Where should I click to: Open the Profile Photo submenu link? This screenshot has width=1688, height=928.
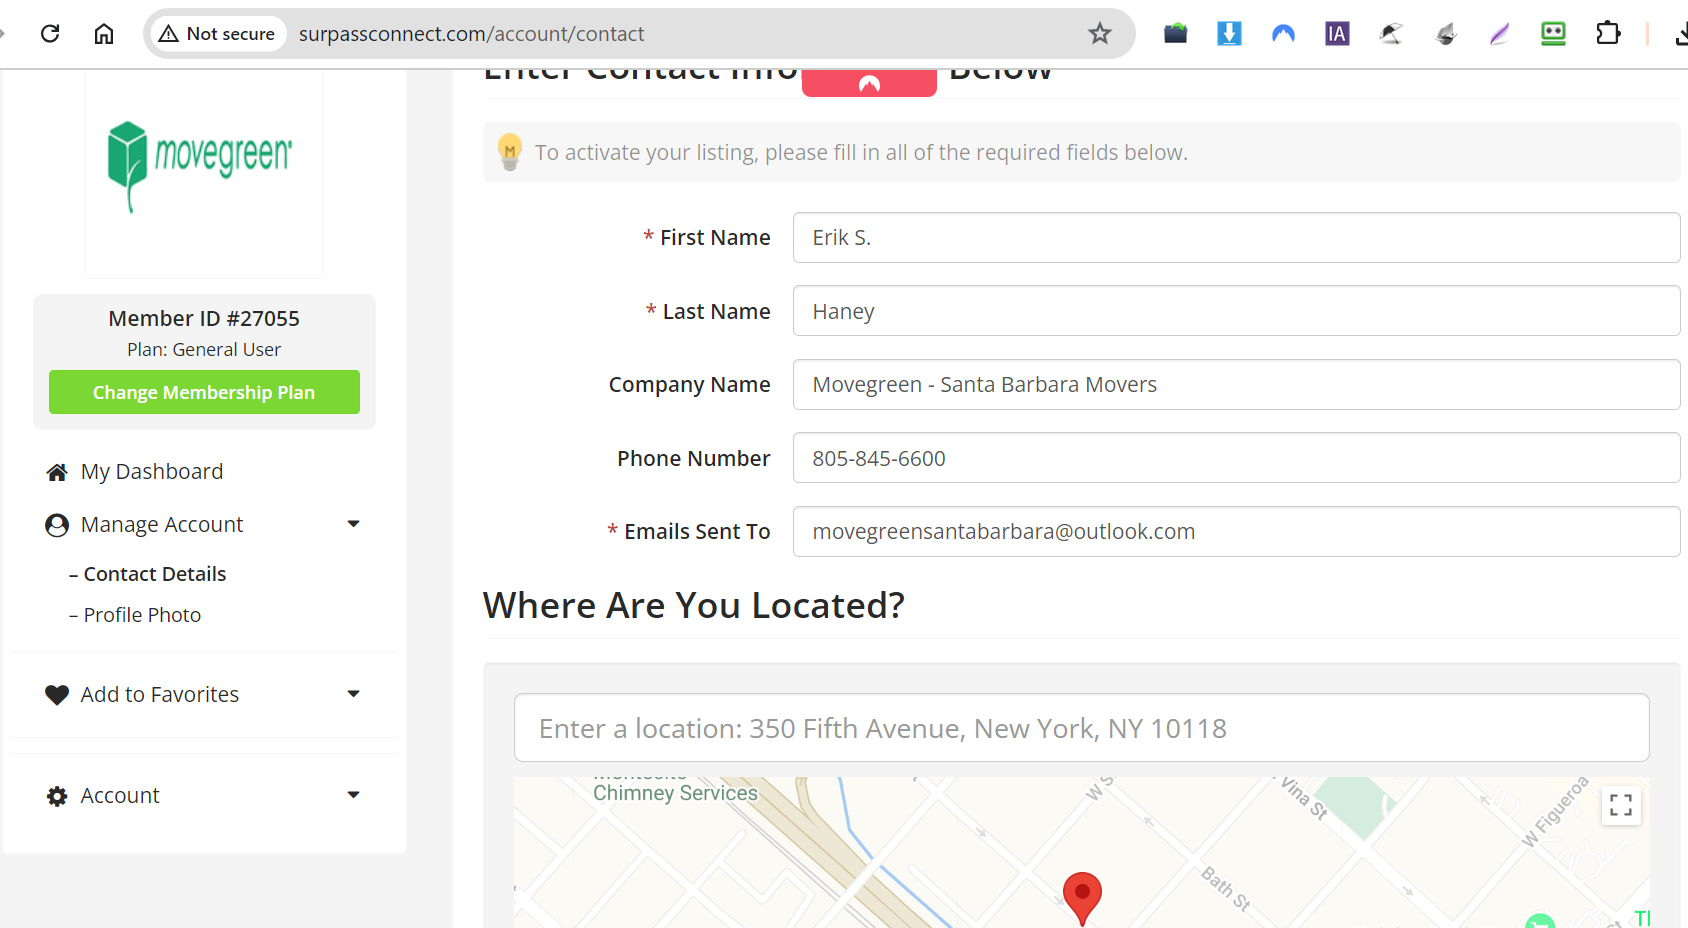142,615
